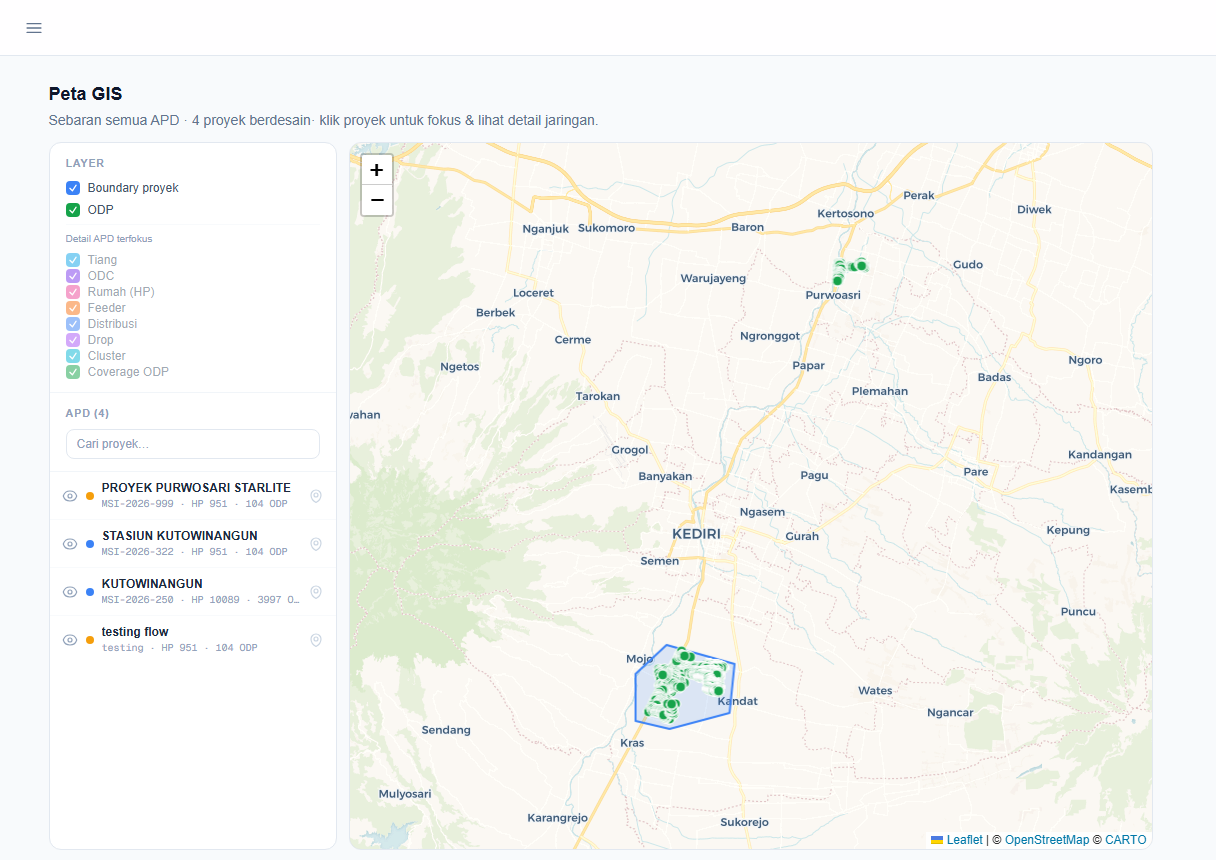Click the KEDIRI city label on map
1216x860 pixels.
tap(696, 534)
